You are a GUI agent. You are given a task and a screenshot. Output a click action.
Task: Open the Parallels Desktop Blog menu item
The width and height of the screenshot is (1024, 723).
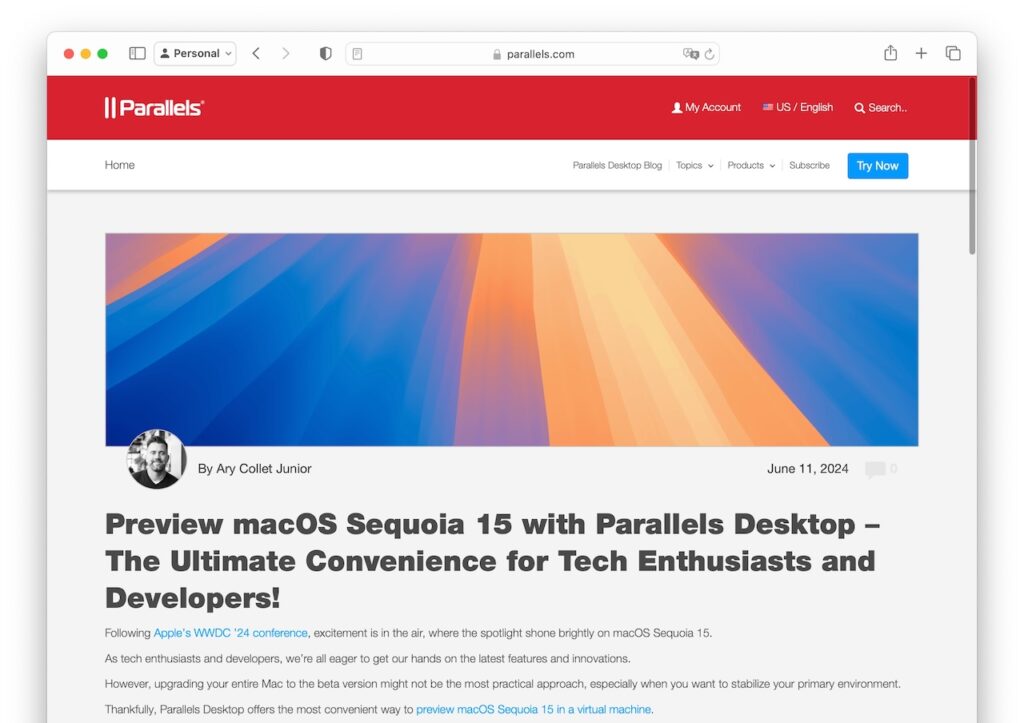617,165
